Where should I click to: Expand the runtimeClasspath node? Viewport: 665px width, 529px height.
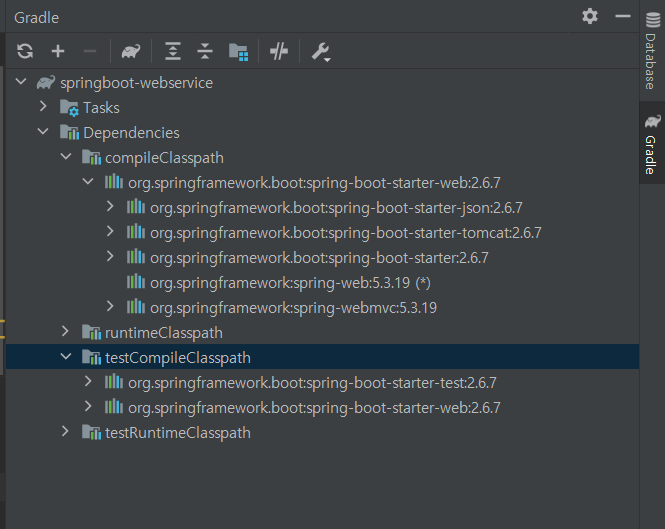coord(65,331)
